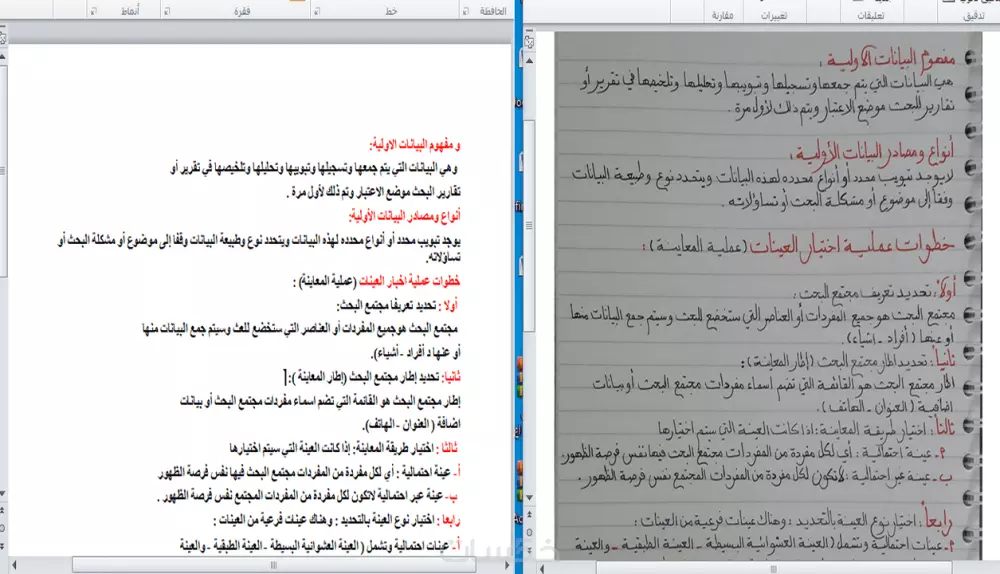Click the Select Browse Object button below the right vertical scrollbar
The width and height of the screenshot is (1000, 574).
click(529, 533)
